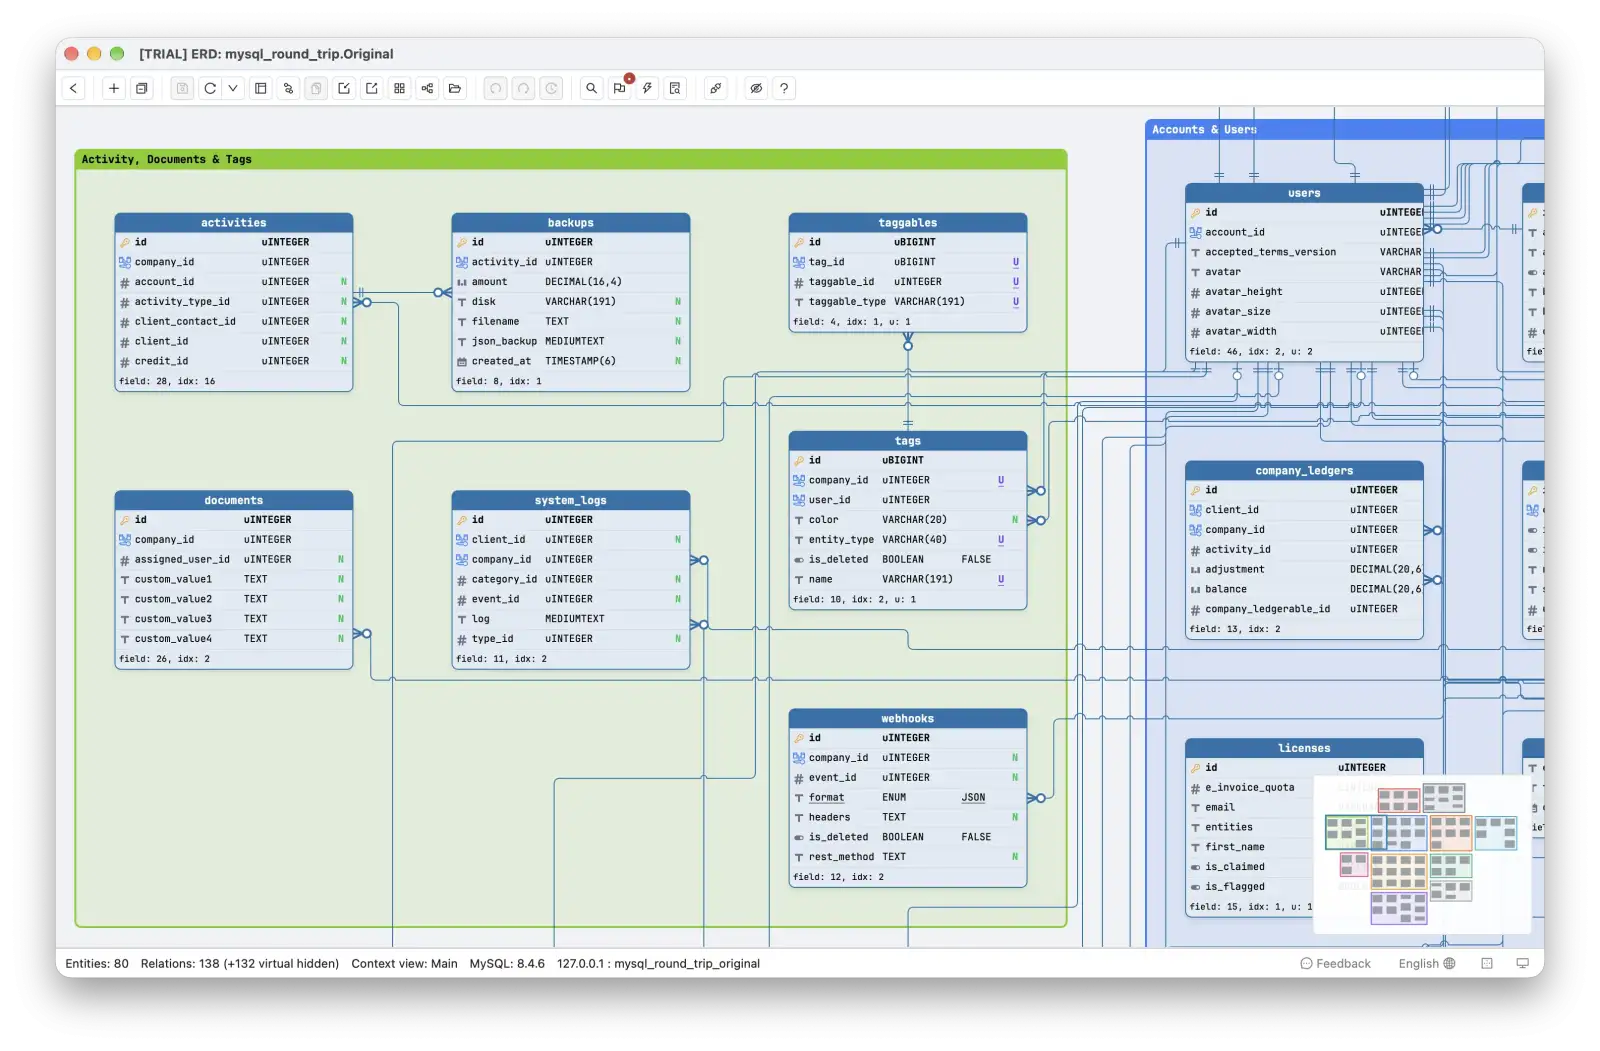The height and width of the screenshot is (1051, 1600).
Task: Toggle the sidebar panel layout icon
Action: (261, 88)
